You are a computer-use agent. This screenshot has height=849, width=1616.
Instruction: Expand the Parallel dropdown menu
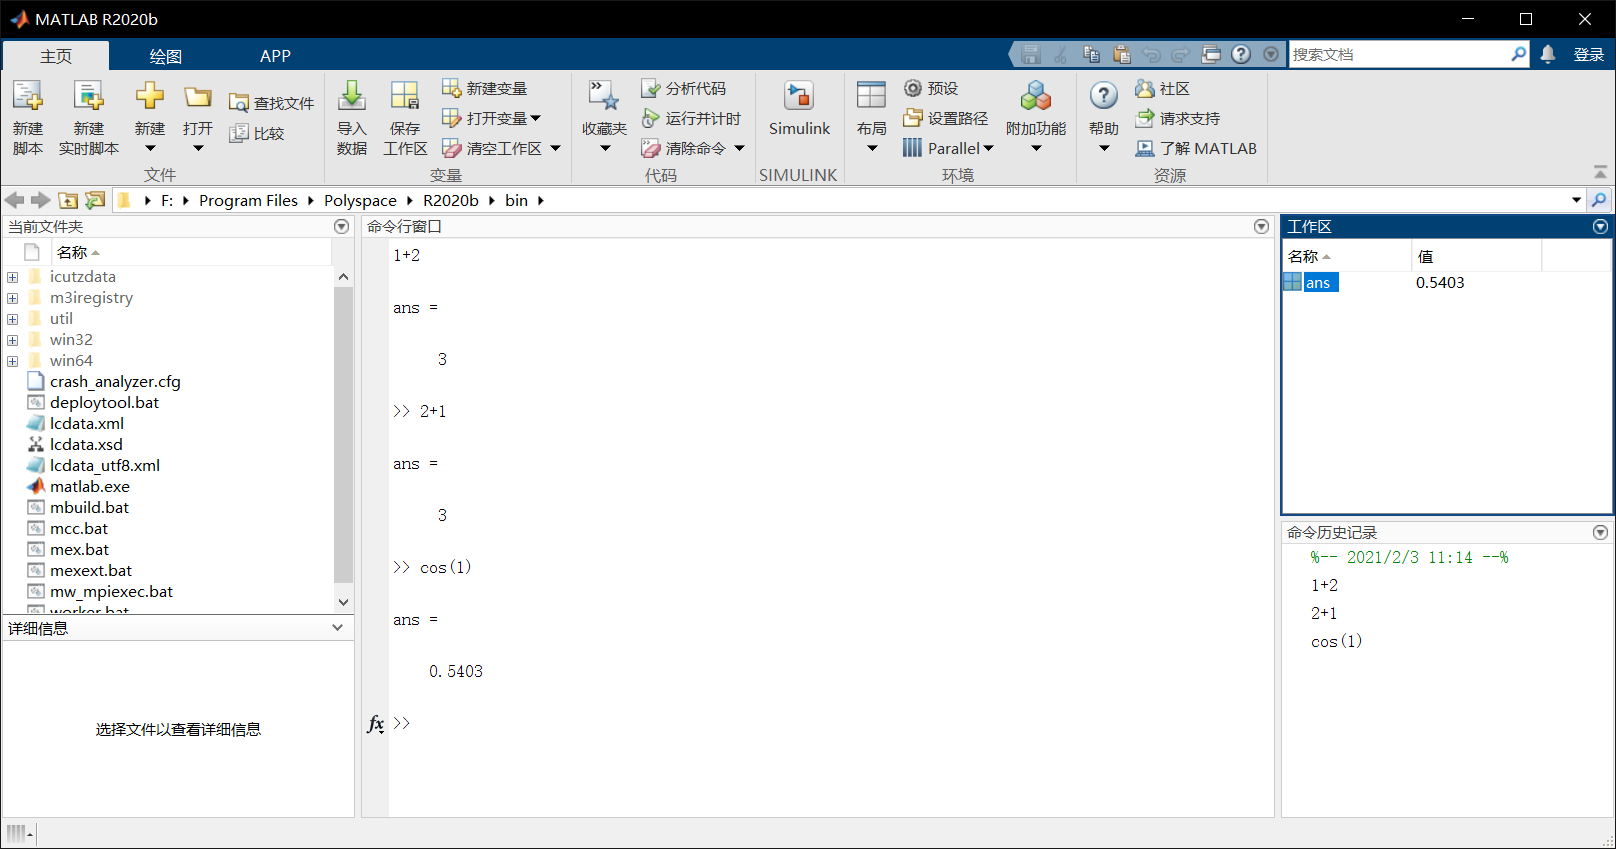[x=988, y=148]
